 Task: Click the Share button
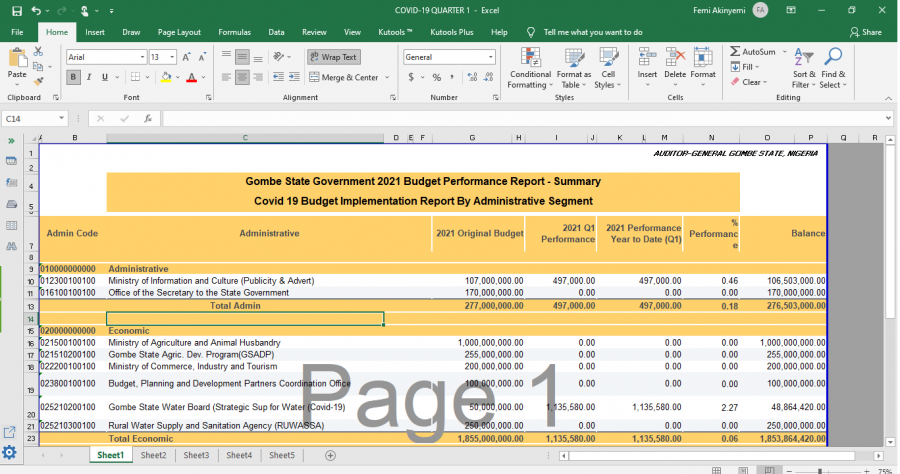[866, 32]
